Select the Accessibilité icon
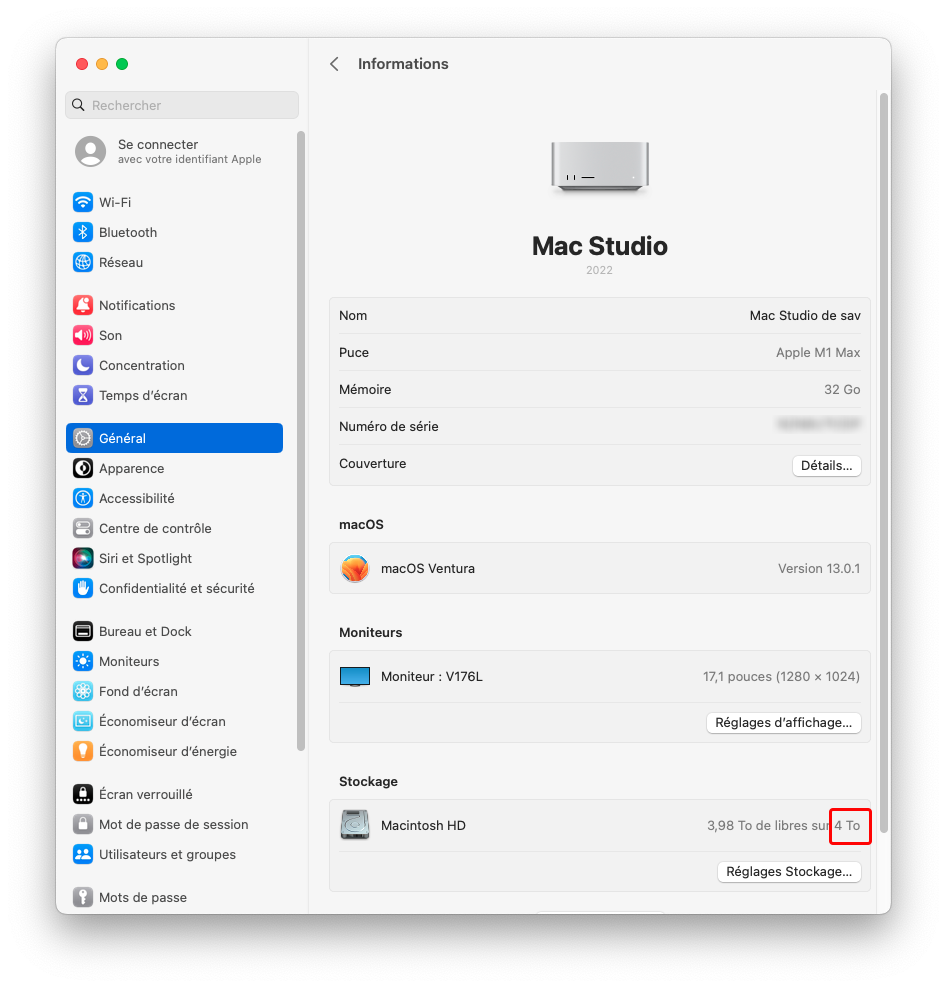The image size is (947, 988). tap(83, 498)
